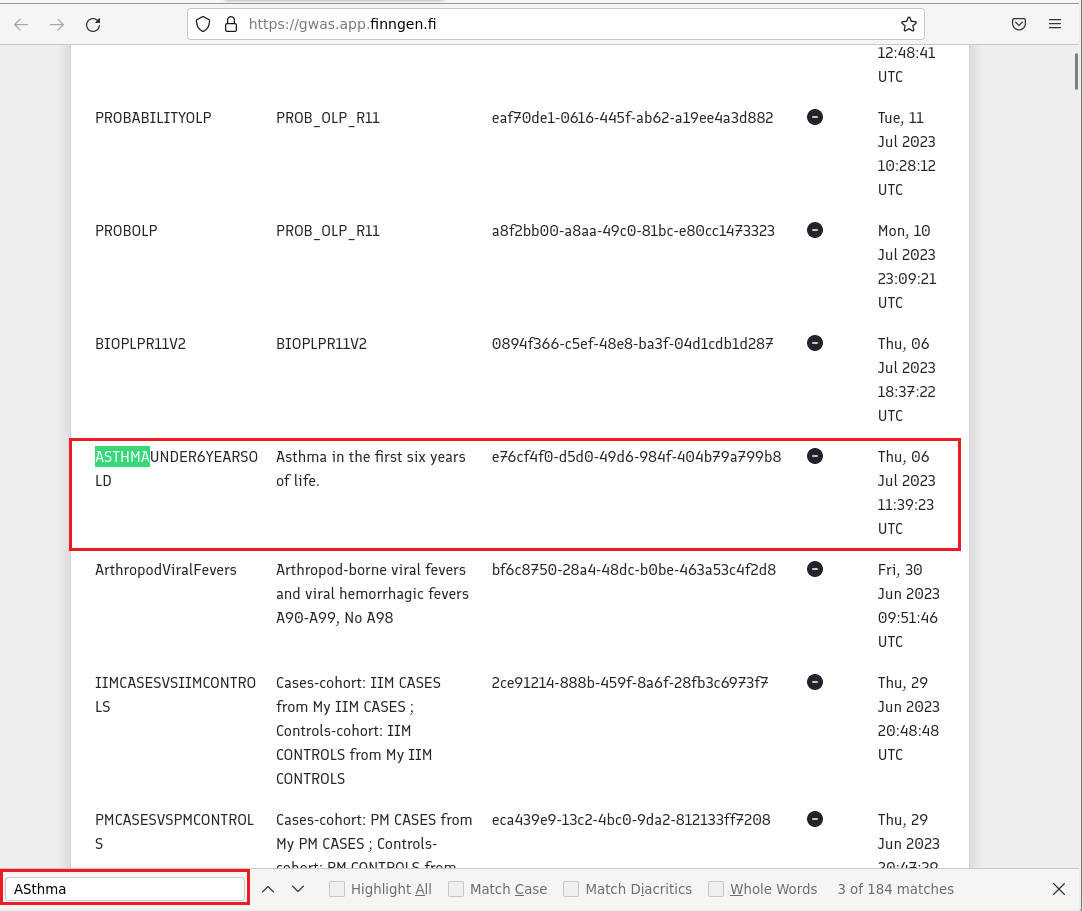Click the ArthropodViralFevers row name
The width and height of the screenshot is (1083, 911).
pos(166,570)
